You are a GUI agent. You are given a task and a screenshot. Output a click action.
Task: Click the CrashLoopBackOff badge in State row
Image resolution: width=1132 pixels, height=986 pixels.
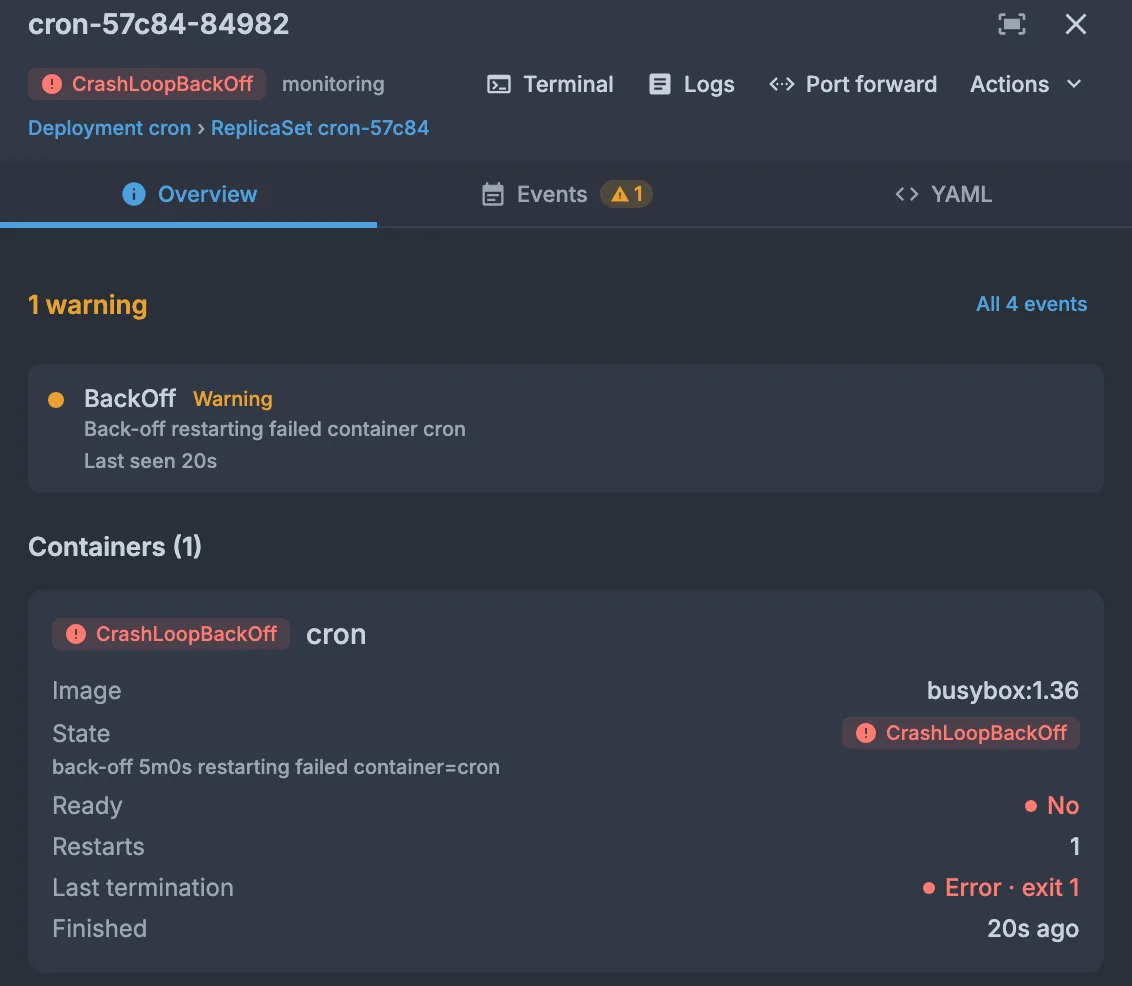pos(961,733)
